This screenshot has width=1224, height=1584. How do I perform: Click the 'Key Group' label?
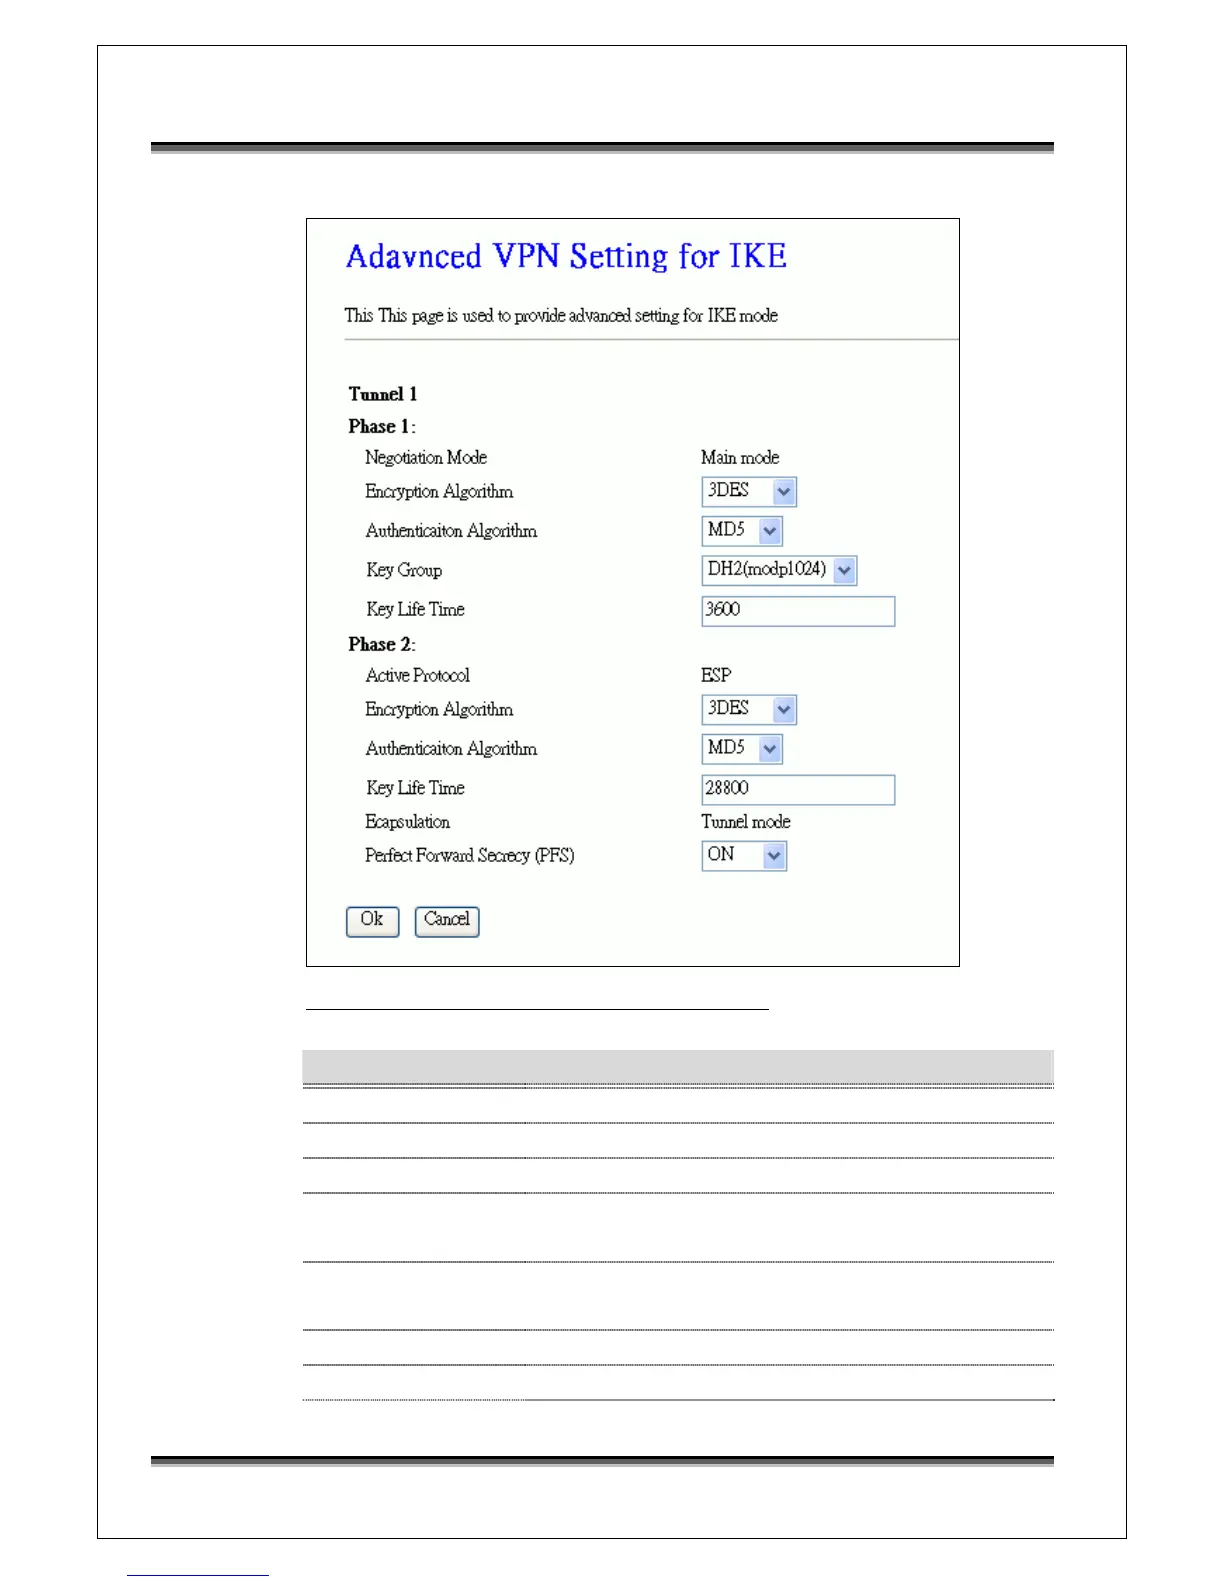point(404,570)
